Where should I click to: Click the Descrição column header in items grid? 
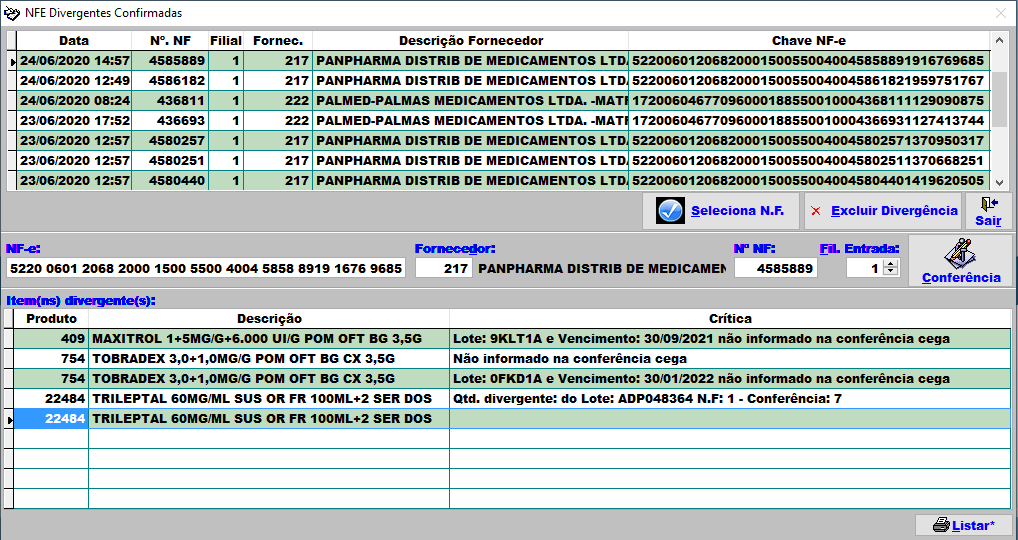point(269,319)
